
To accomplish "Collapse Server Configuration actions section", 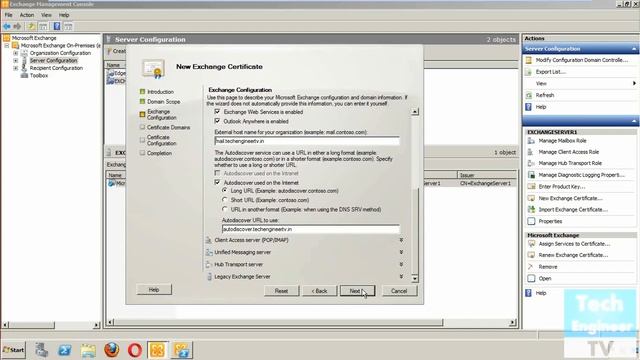I will coord(634,49).
